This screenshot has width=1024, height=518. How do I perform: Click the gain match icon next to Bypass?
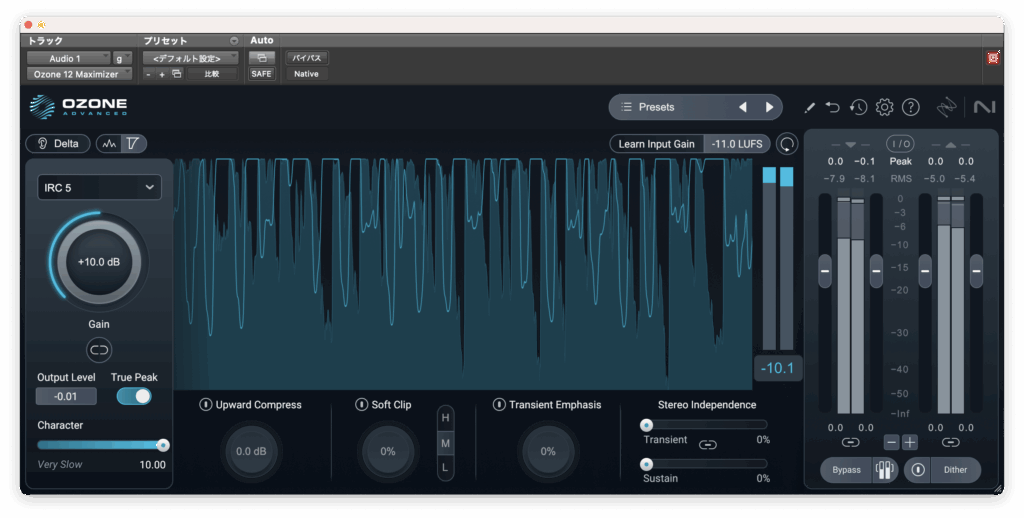tap(884, 470)
